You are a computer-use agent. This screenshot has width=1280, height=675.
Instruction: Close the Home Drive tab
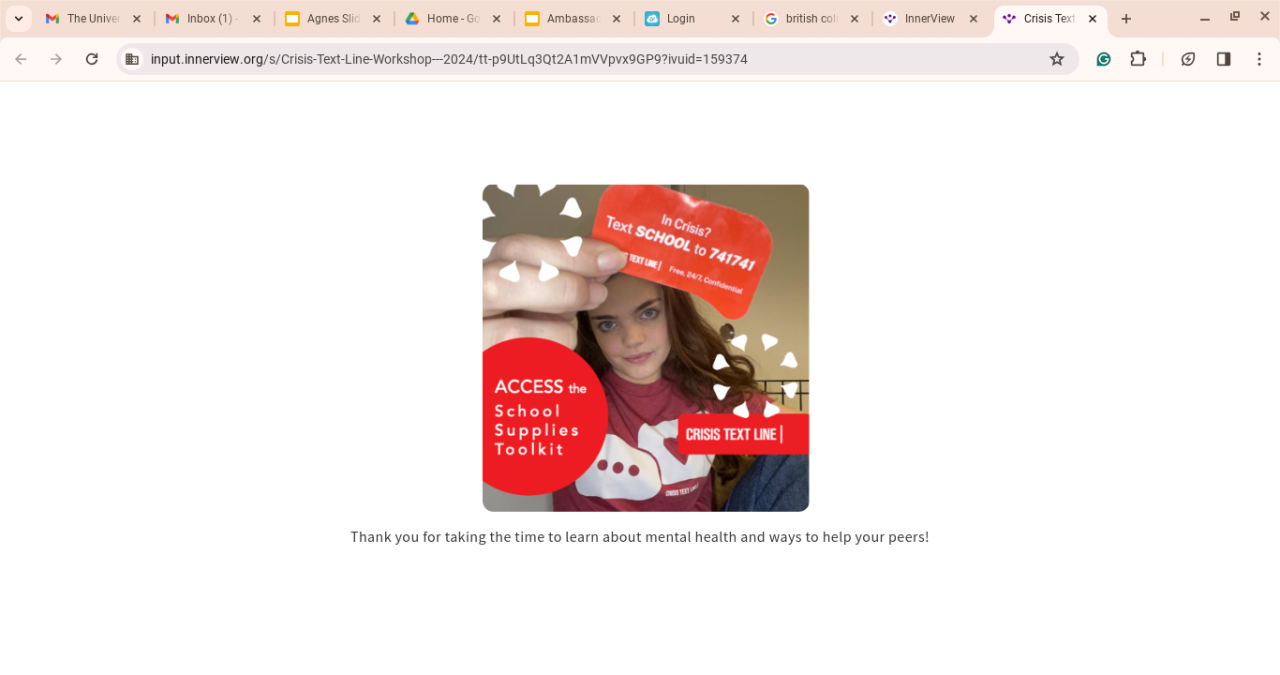click(x=497, y=19)
